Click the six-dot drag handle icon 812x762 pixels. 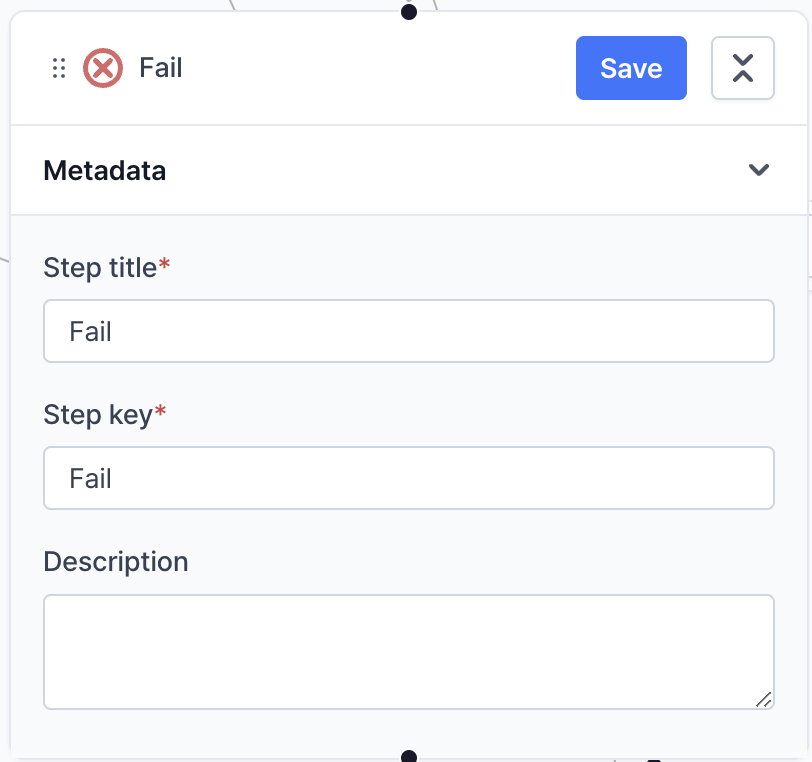pyautogui.click(x=59, y=68)
